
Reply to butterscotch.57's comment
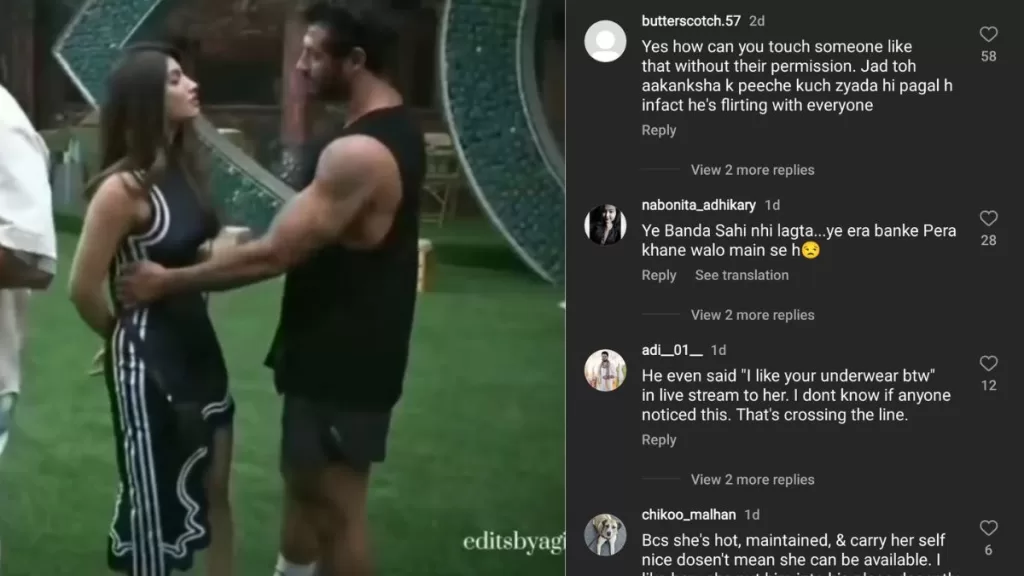pyautogui.click(x=658, y=130)
